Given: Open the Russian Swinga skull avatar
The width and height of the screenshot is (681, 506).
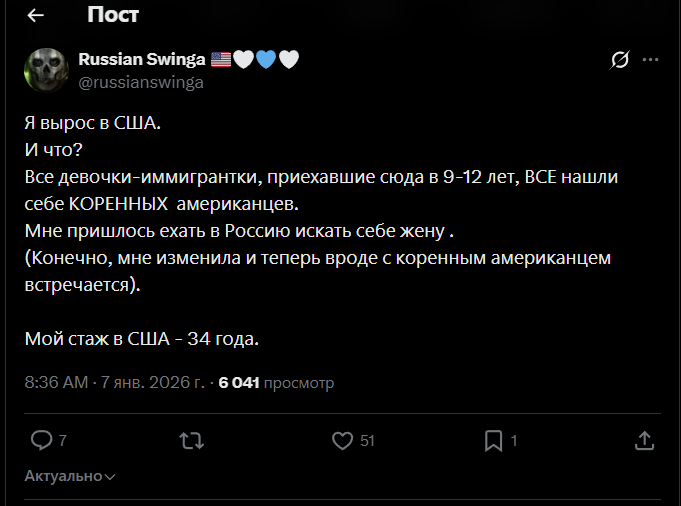Looking at the screenshot, I should [x=46, y=70].
